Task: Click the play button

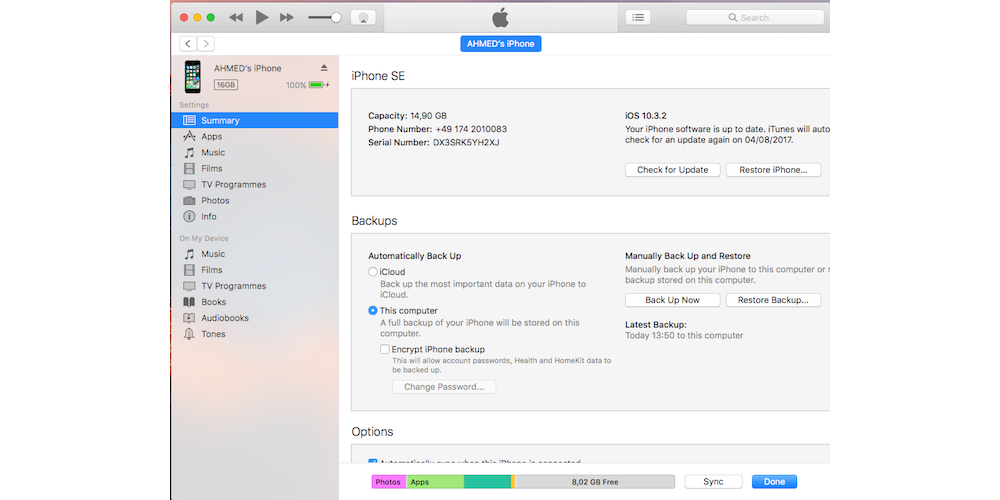Action: click(261, 17)
